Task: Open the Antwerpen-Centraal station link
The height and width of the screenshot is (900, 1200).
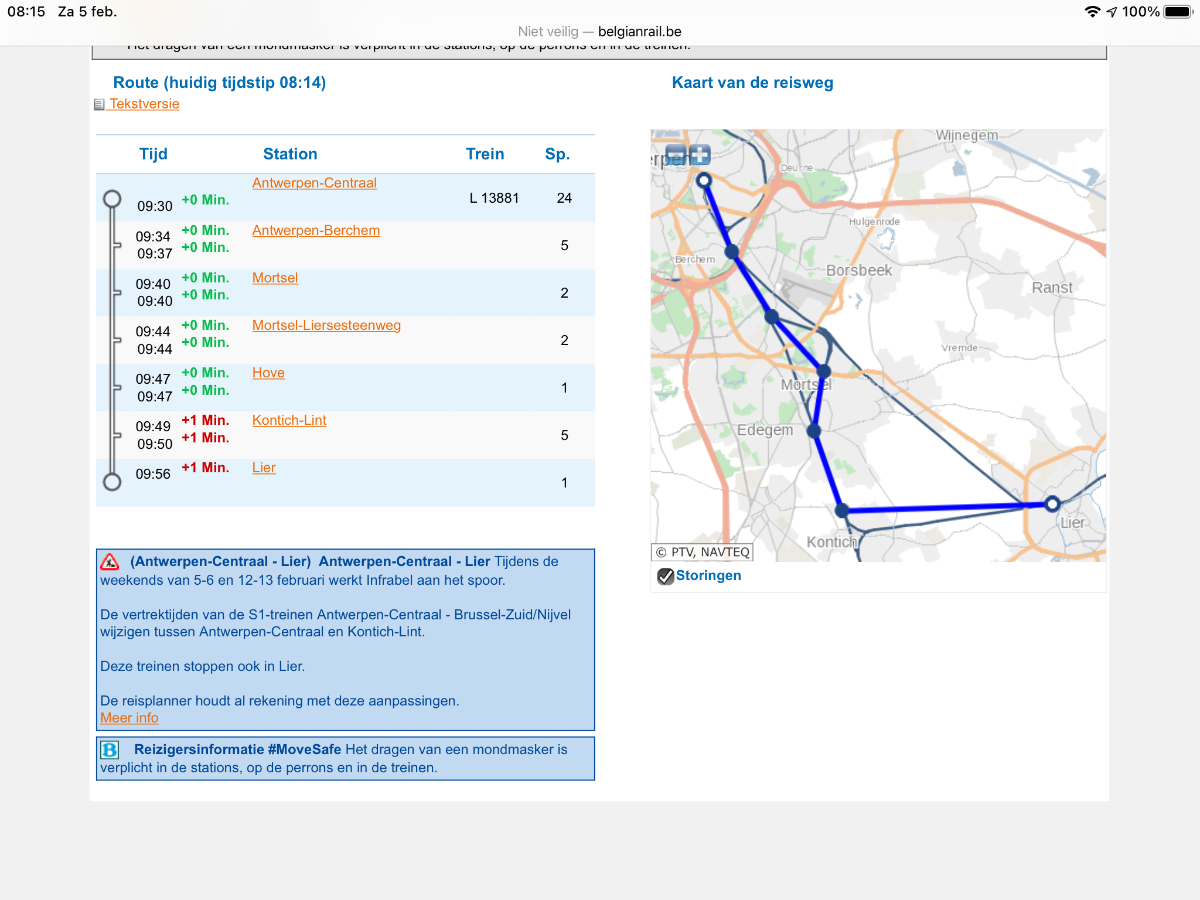Action: point(314,183)
